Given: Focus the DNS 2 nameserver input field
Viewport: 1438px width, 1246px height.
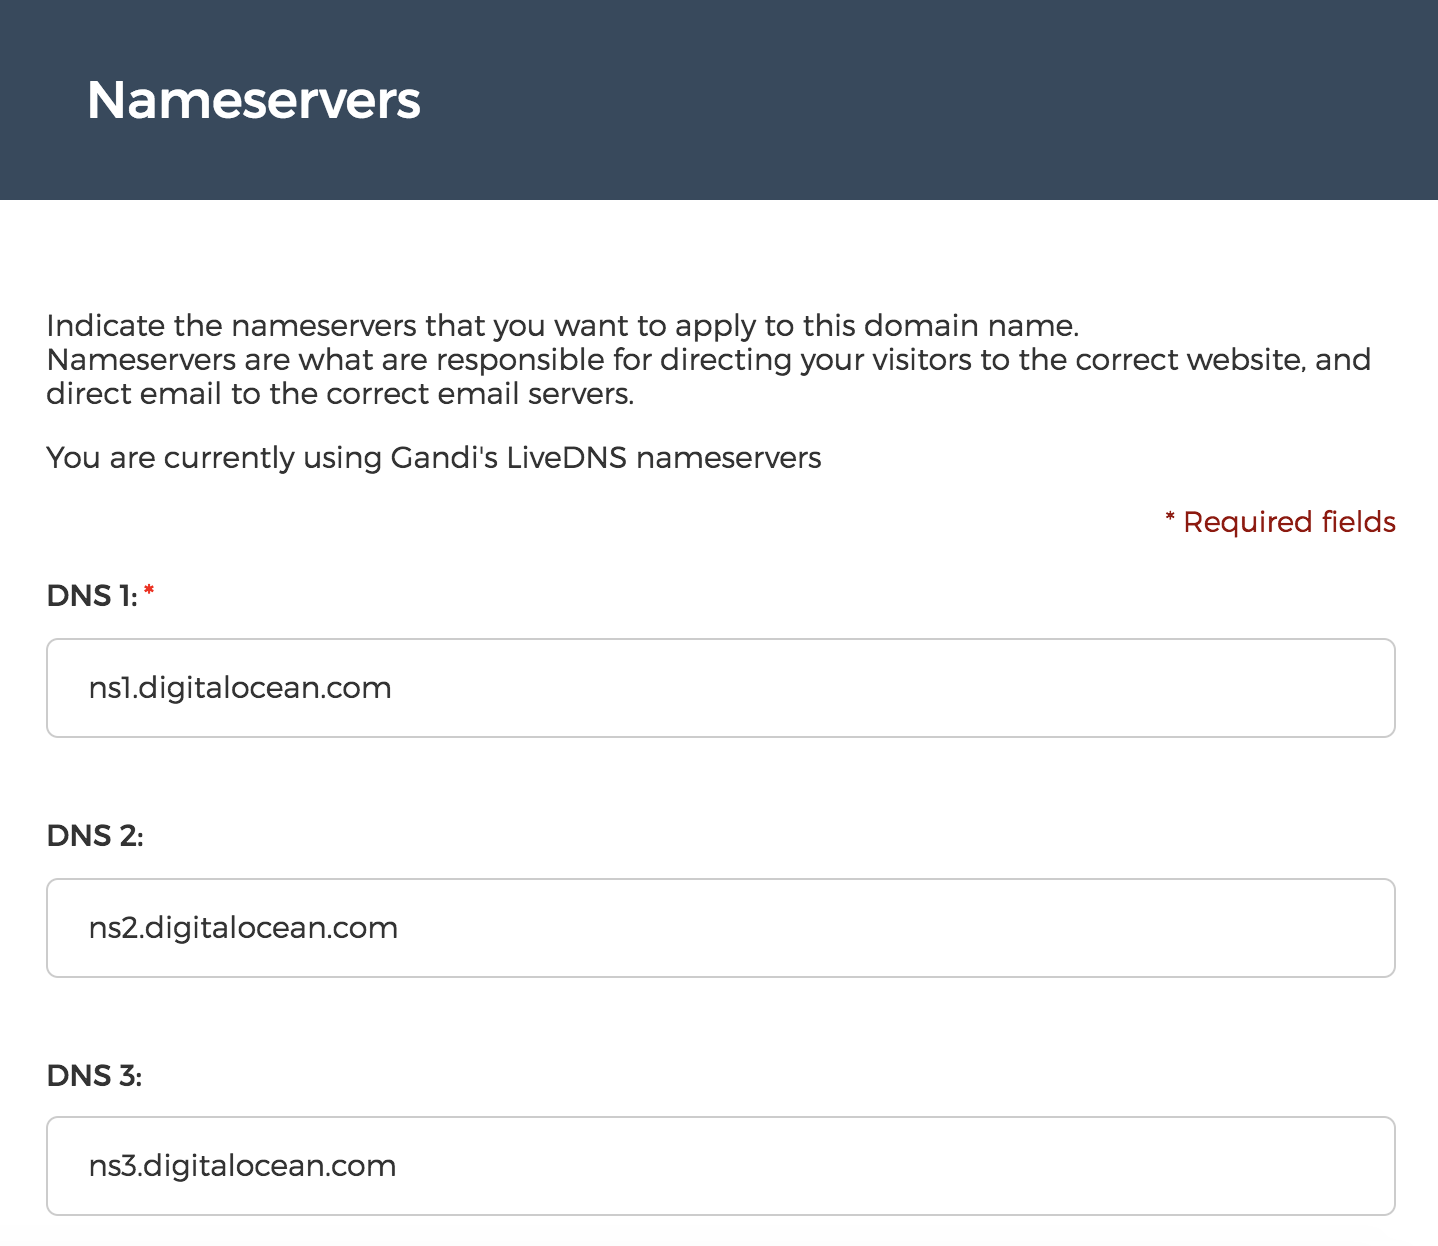Looking at the screenshot, I should pos(721,928).
